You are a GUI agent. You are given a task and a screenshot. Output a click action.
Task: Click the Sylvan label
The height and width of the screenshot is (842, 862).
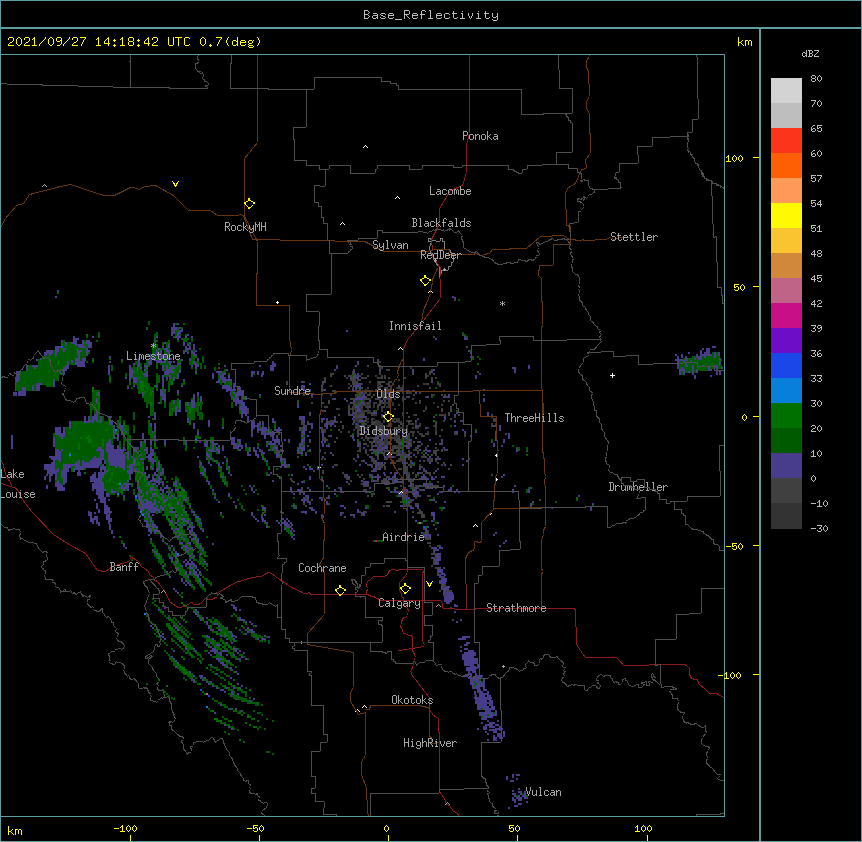click(x=390, y=245)
